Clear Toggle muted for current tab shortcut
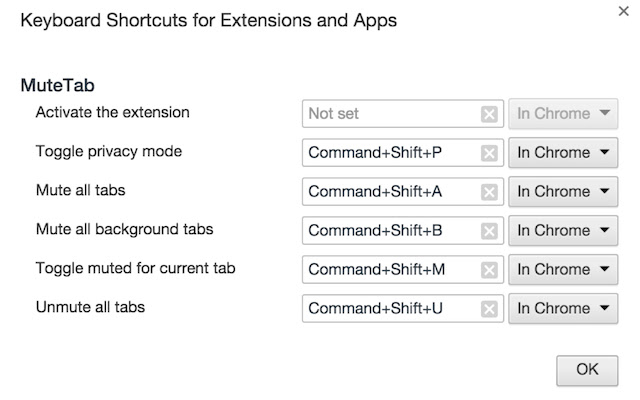This screenshot has width=640, height=400. (489, 270)
